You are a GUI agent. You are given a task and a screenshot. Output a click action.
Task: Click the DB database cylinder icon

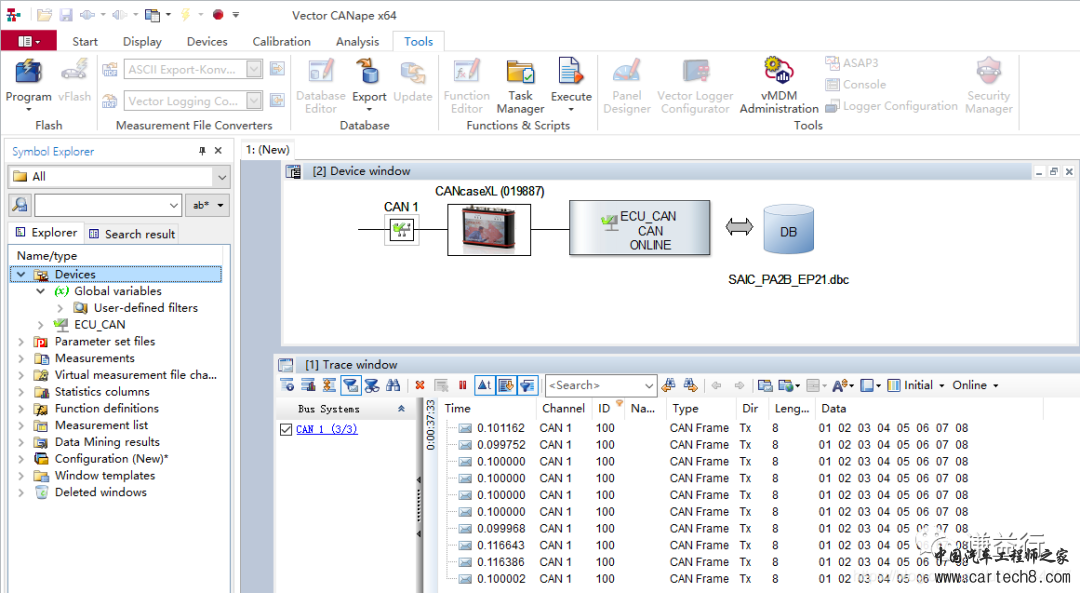tap(789, 230)
